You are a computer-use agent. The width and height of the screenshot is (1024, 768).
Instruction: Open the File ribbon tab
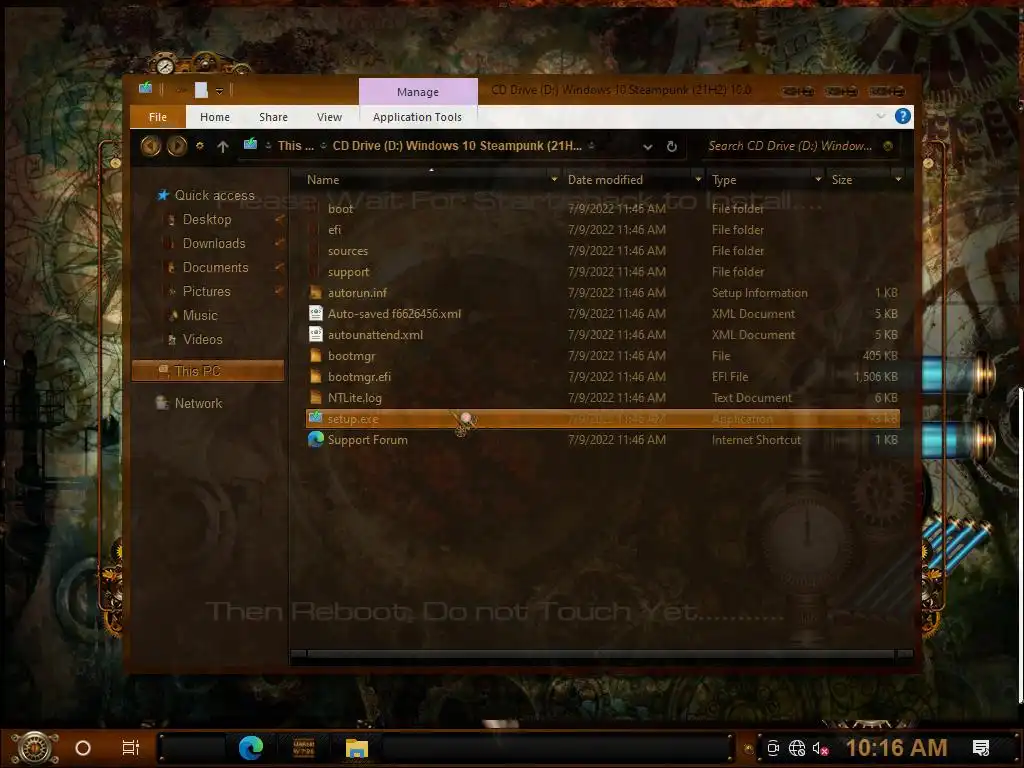click(x=157, y=117)
